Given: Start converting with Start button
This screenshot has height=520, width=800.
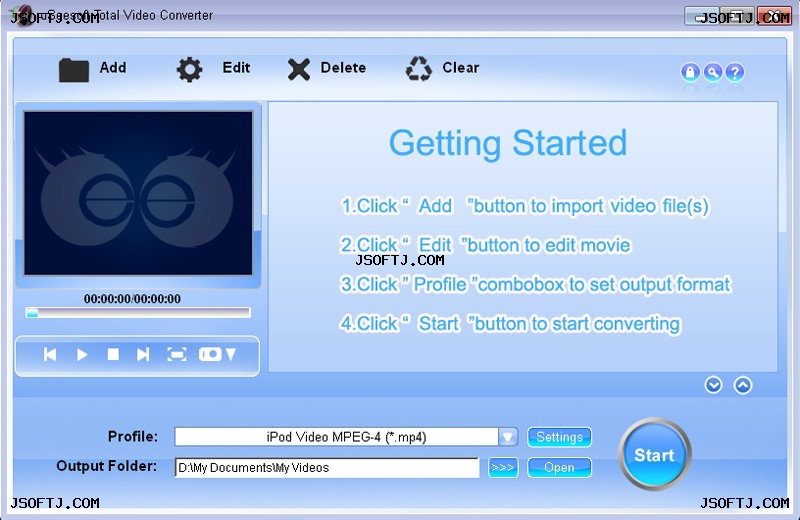Looking at the screenshot, I should (x=655, y=454).
